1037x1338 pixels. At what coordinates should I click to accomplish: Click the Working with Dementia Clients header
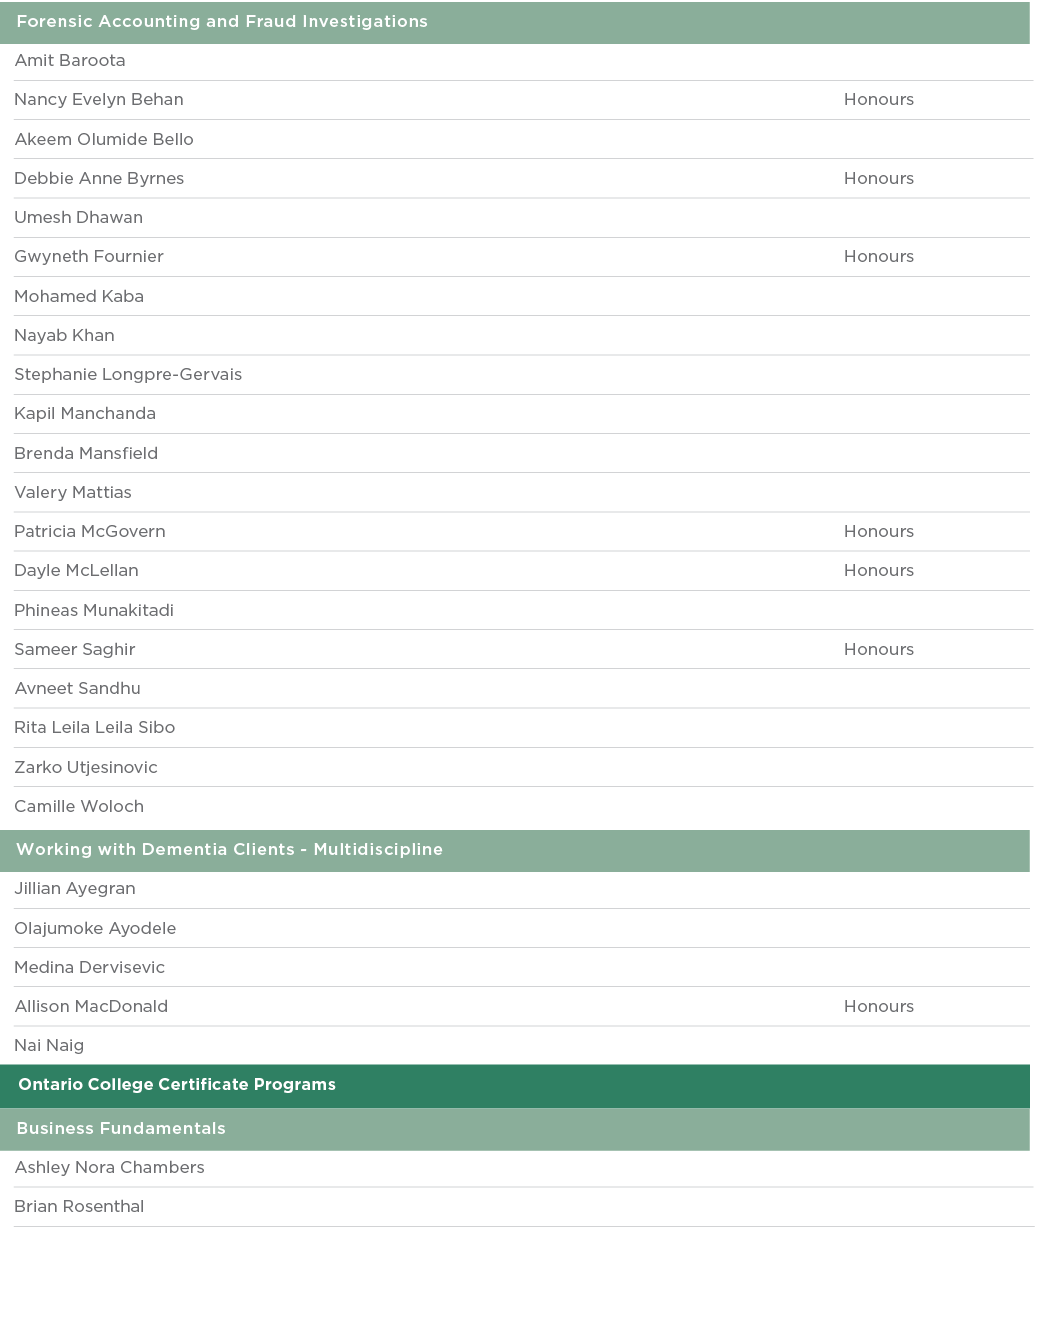[x=229, y=850]
